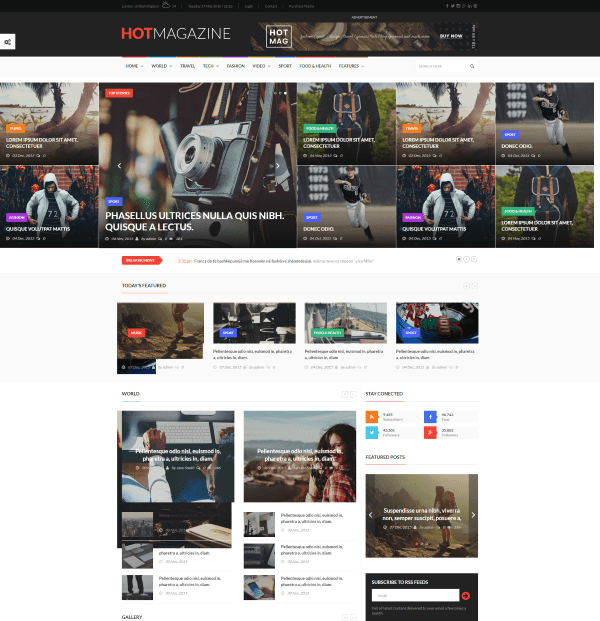This screenshot has height=621, width=600.
Task: Click next arrow in Today's Featured
Action: pos(474,286)
